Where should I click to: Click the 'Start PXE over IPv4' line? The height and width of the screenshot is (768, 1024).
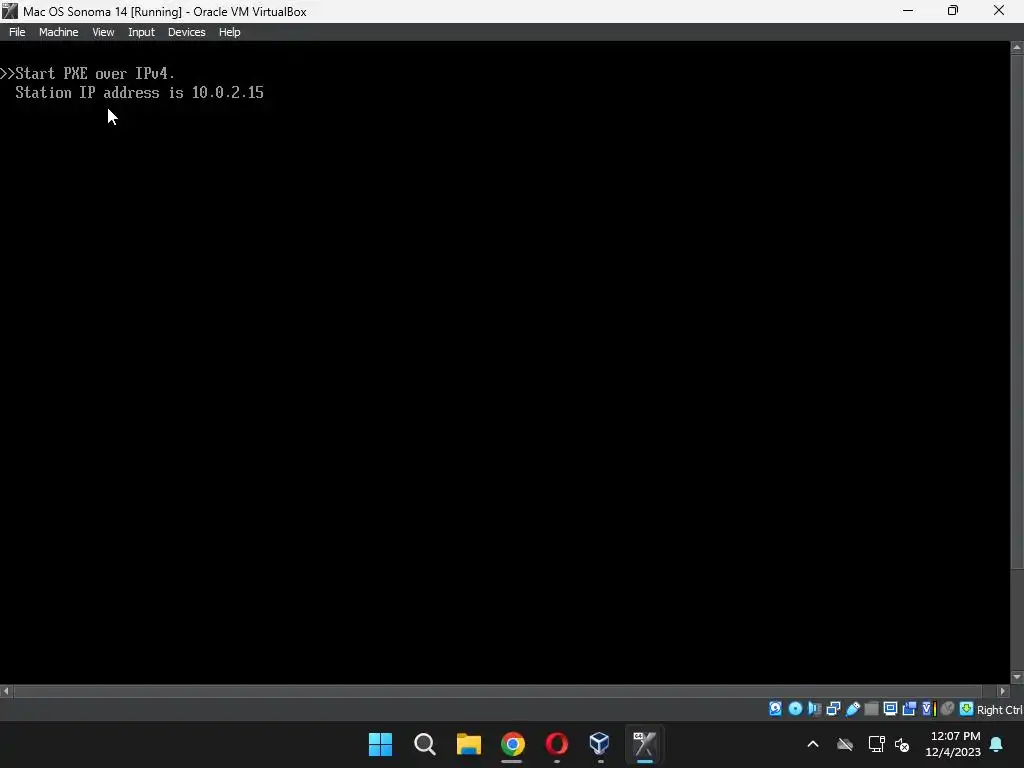tap(88, 73)
